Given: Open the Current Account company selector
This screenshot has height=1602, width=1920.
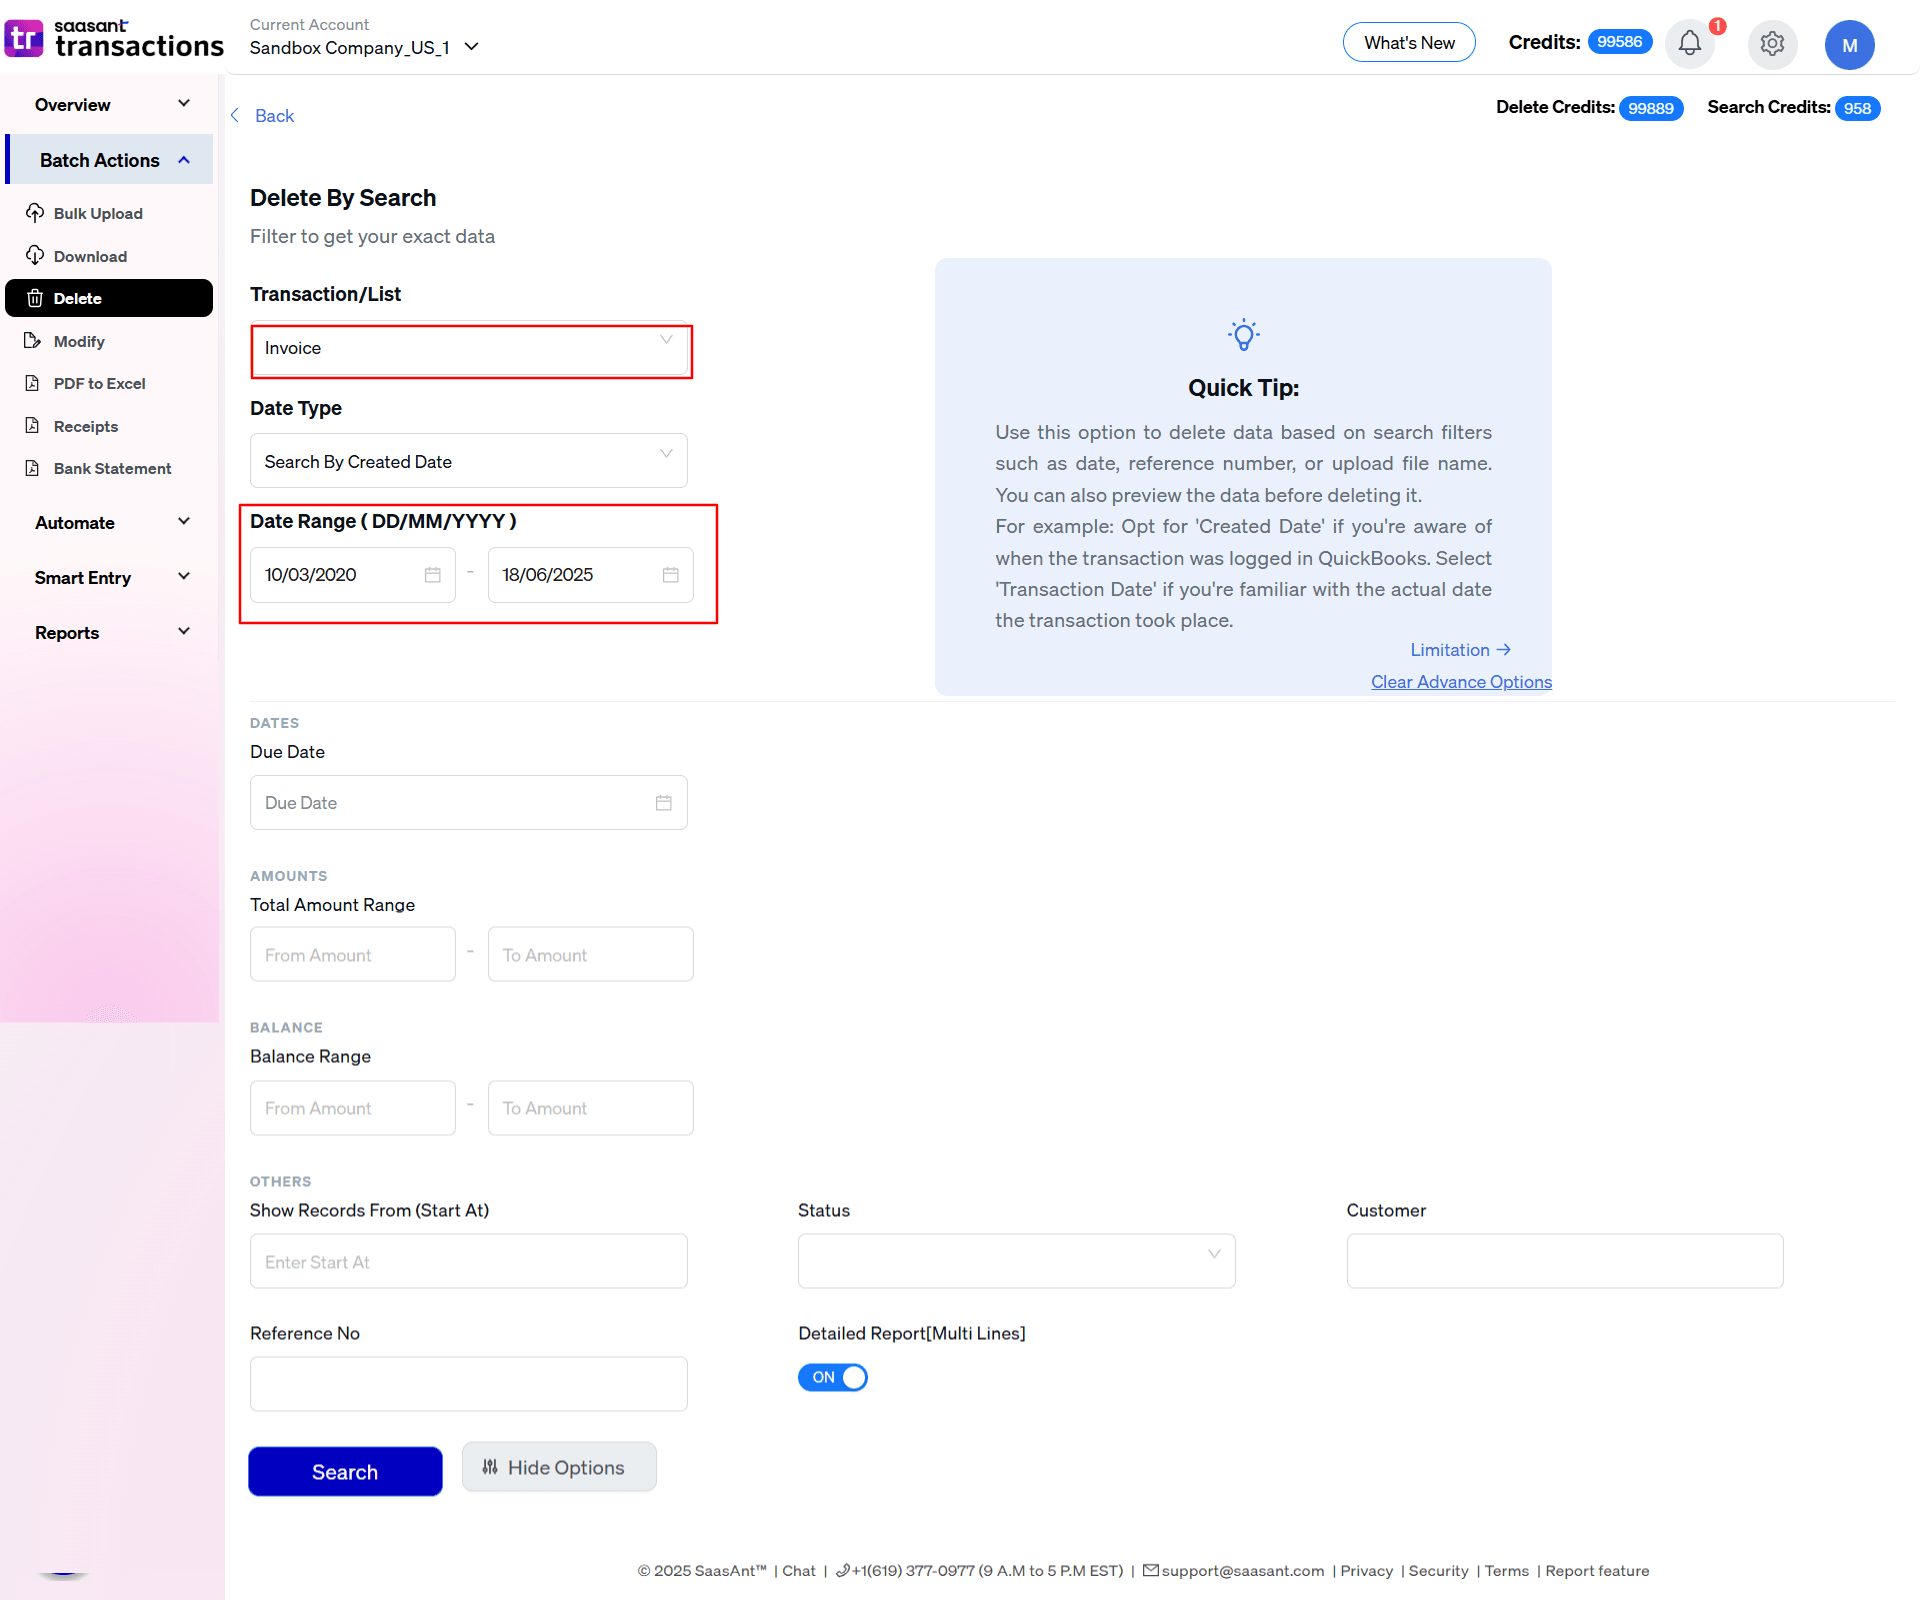Looking at the screenshot, I should [x=365, y=47].
